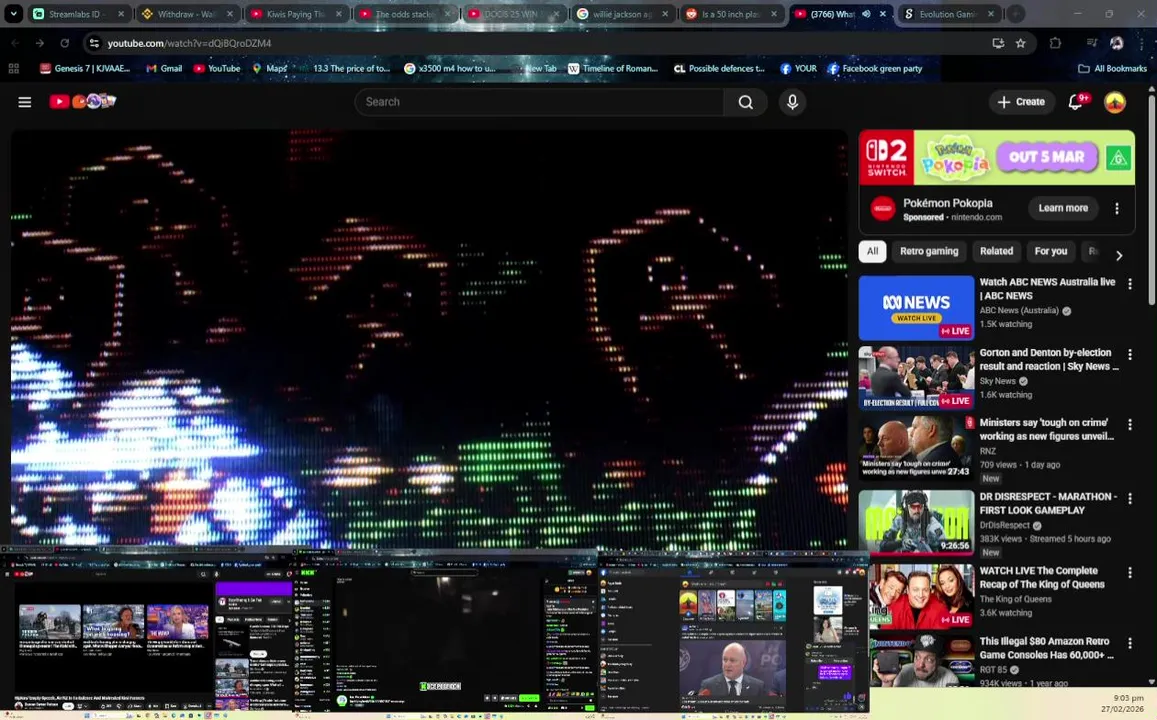1157x720 pixels.
Task: Open the DR DISRESPECT Marathon thumbnail
Action: click(x=916, y=522)
